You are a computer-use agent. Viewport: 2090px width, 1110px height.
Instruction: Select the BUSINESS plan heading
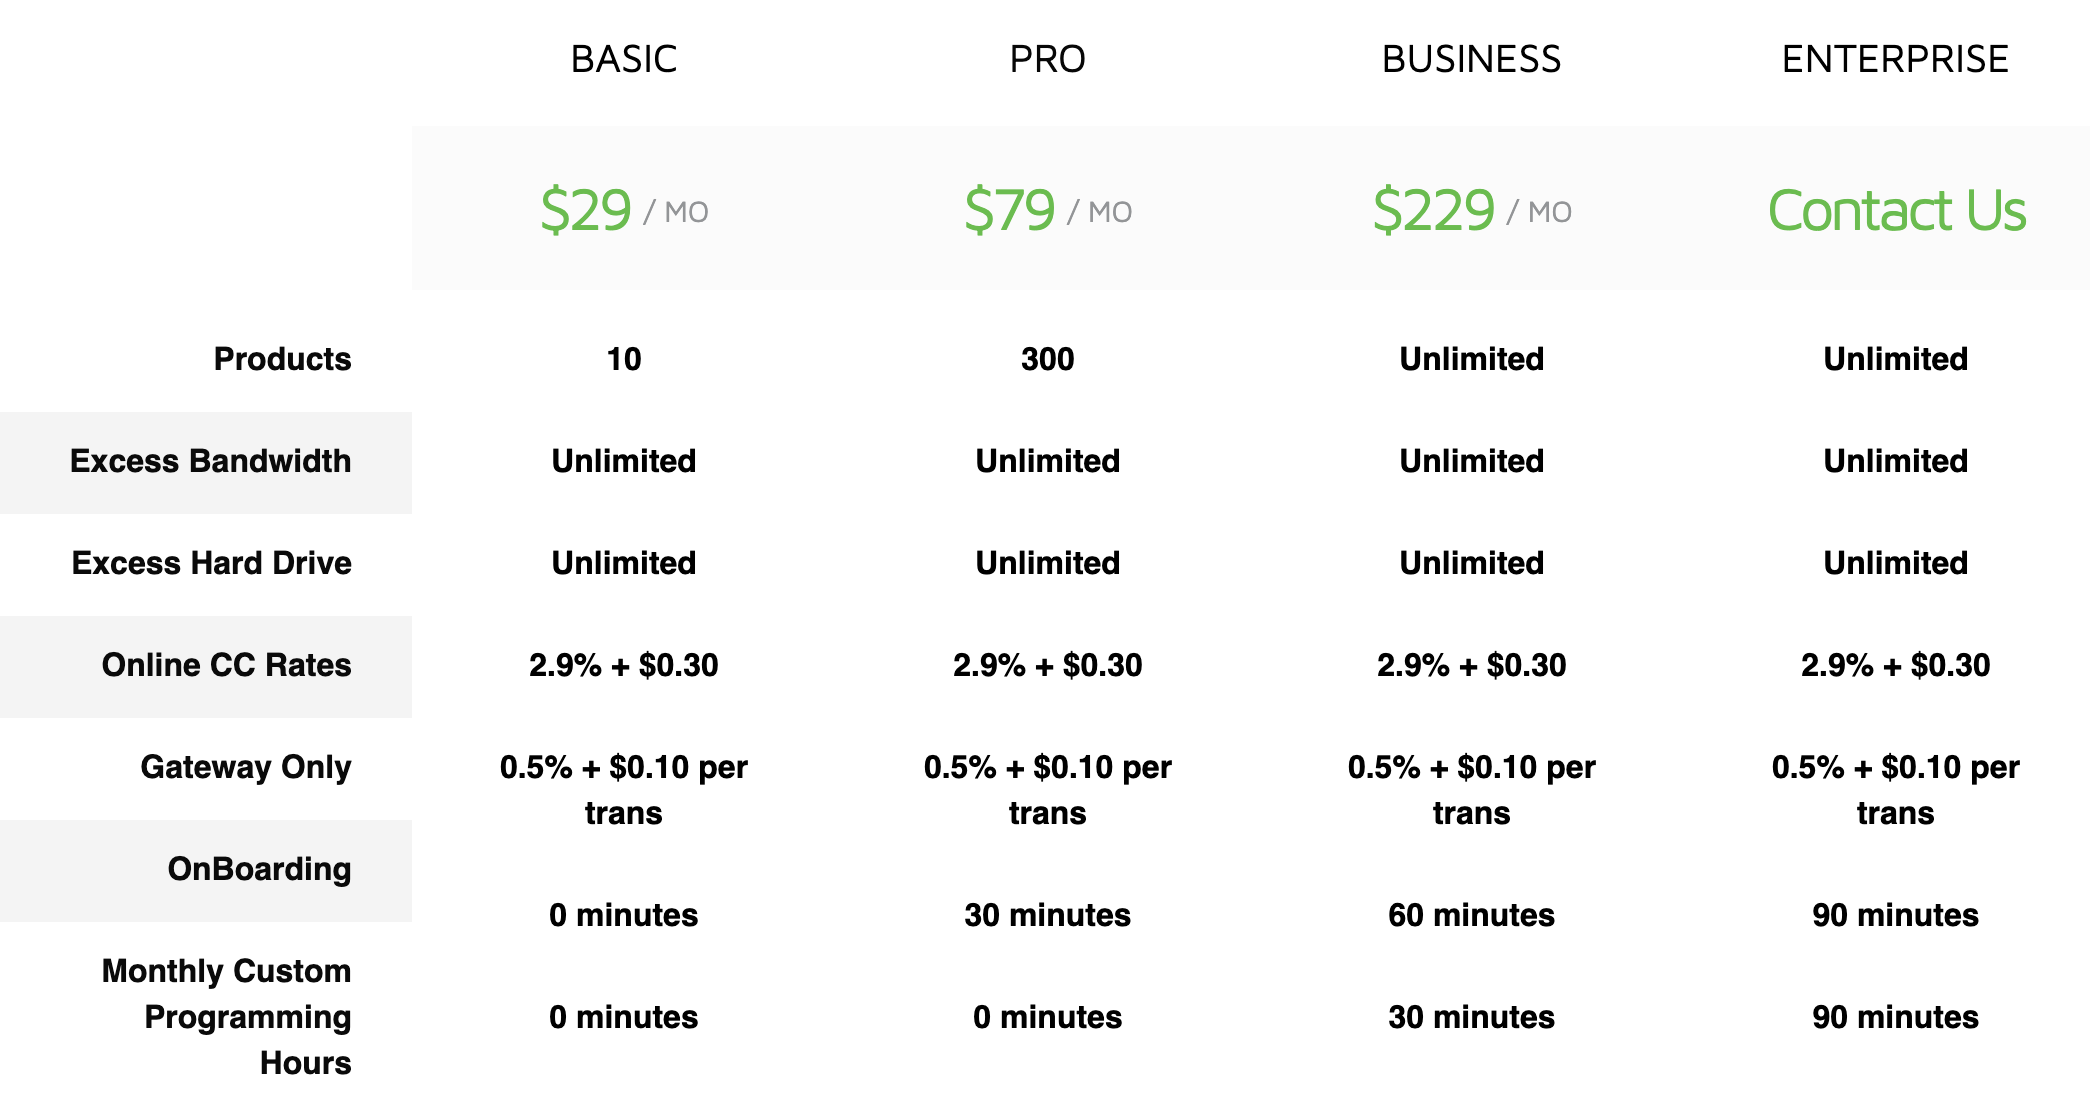pyautogui.click(x=1471, y=59)
